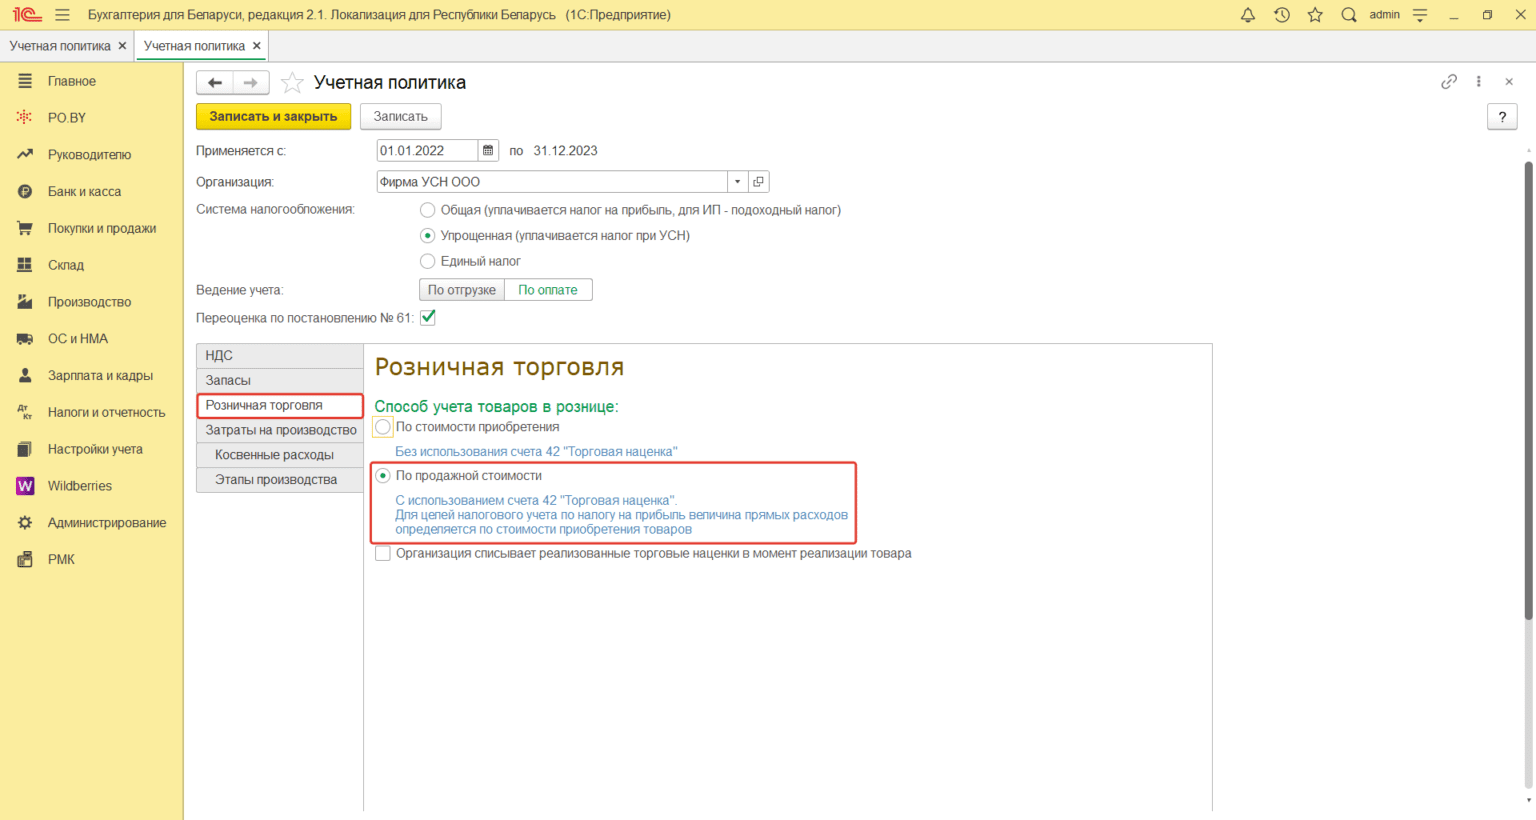The image size is (1536, 820).
Task: Open Банк и касса section
Action: 84,192
